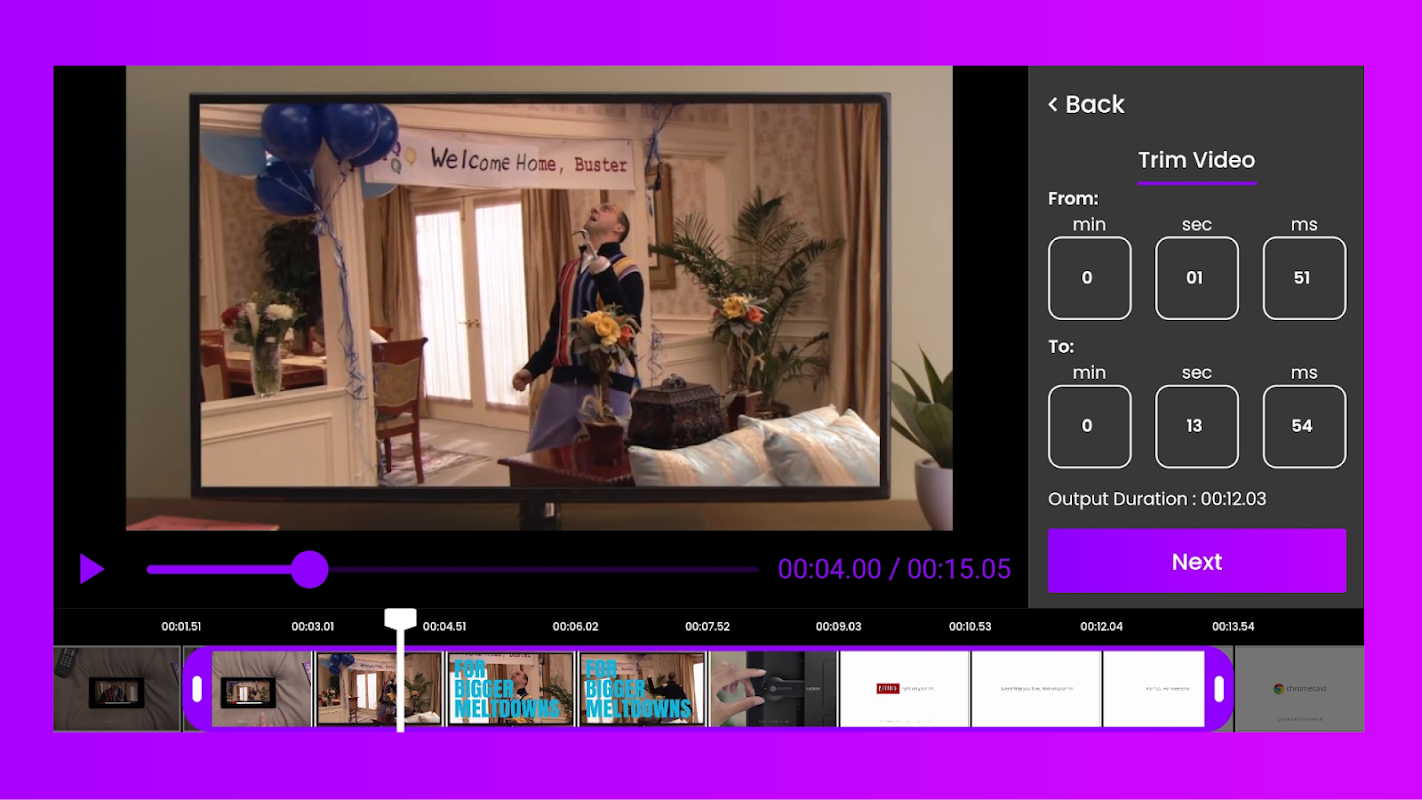Click the 00:07.52 timeline timestamp
This screenshot has height=800, width=1422.
click(x=707, y=627)
